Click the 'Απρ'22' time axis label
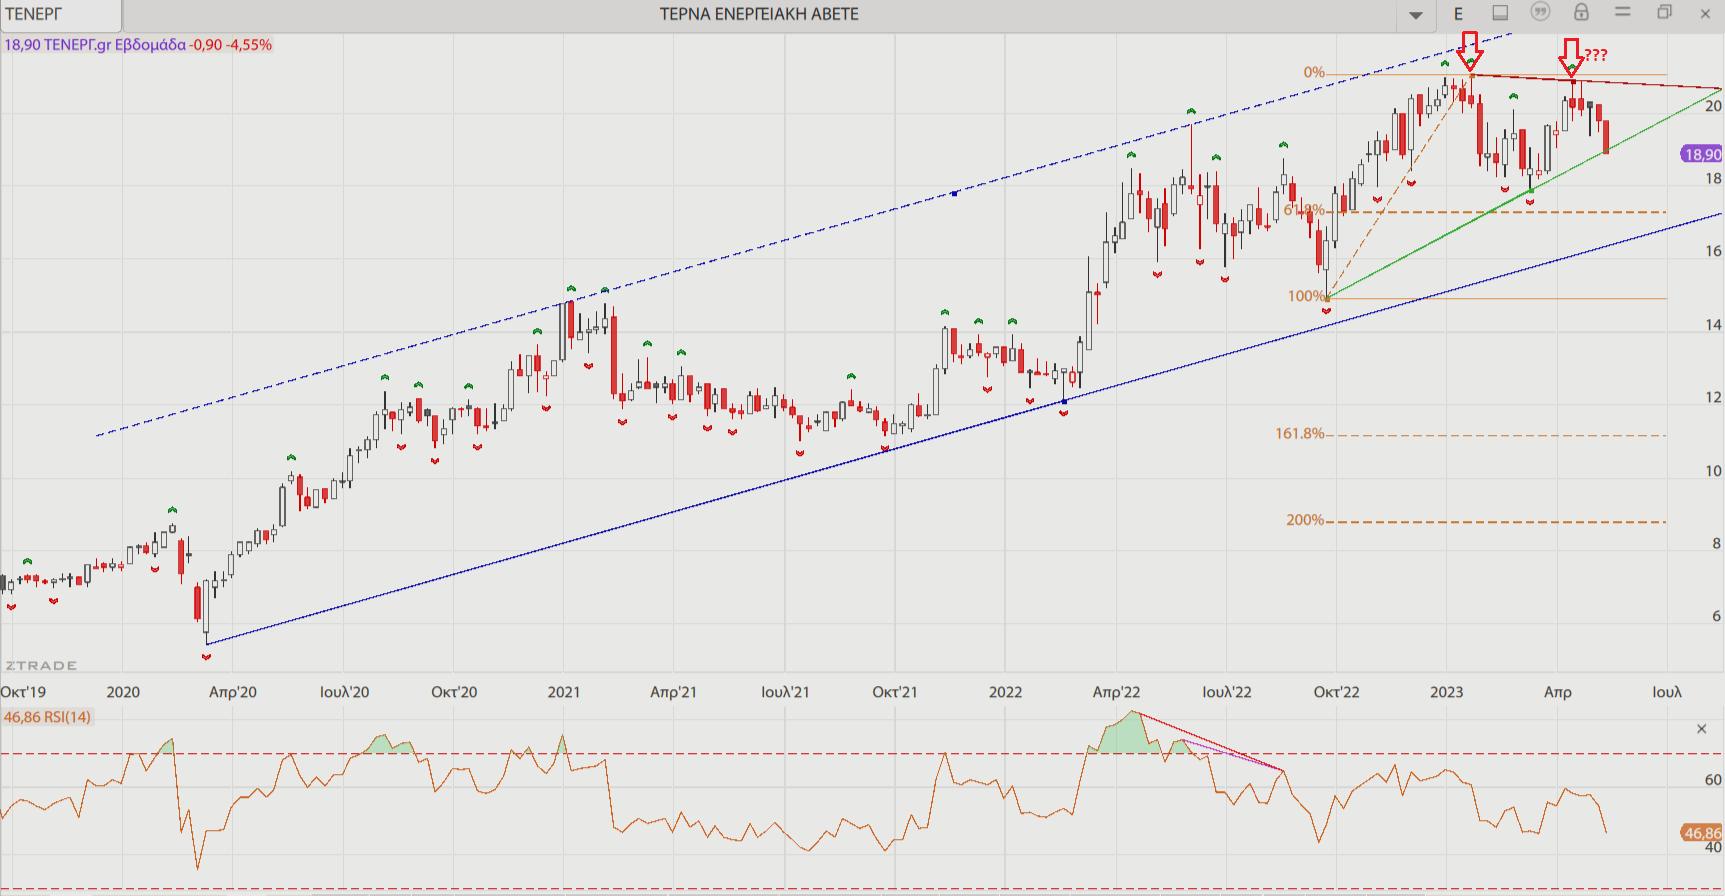The image size is (1725, 896). tap(1116, 692)
